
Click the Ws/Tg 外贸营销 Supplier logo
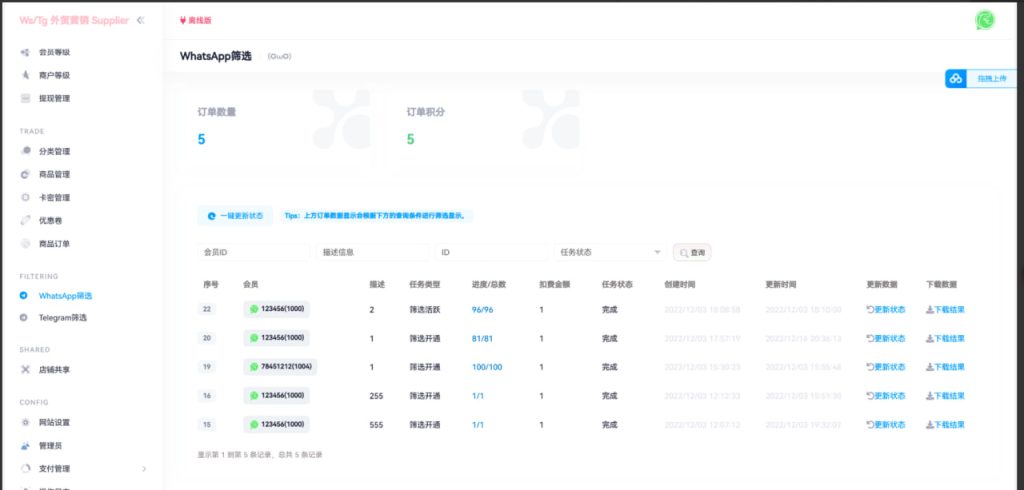tap(74, 20)
